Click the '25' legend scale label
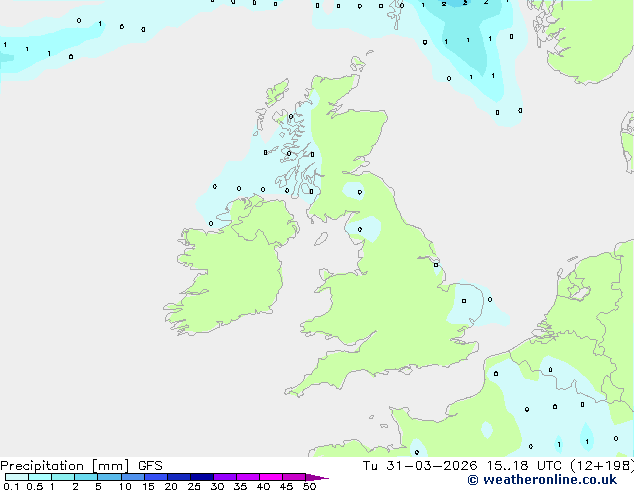 [x=194, y=486]
